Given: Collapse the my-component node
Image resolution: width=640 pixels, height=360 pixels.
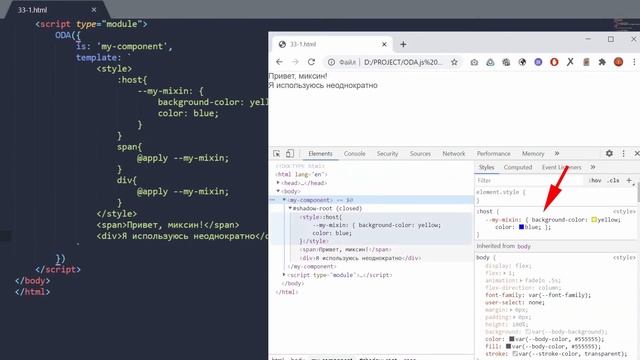Looking at the screenshot, I should pos(284,200).
